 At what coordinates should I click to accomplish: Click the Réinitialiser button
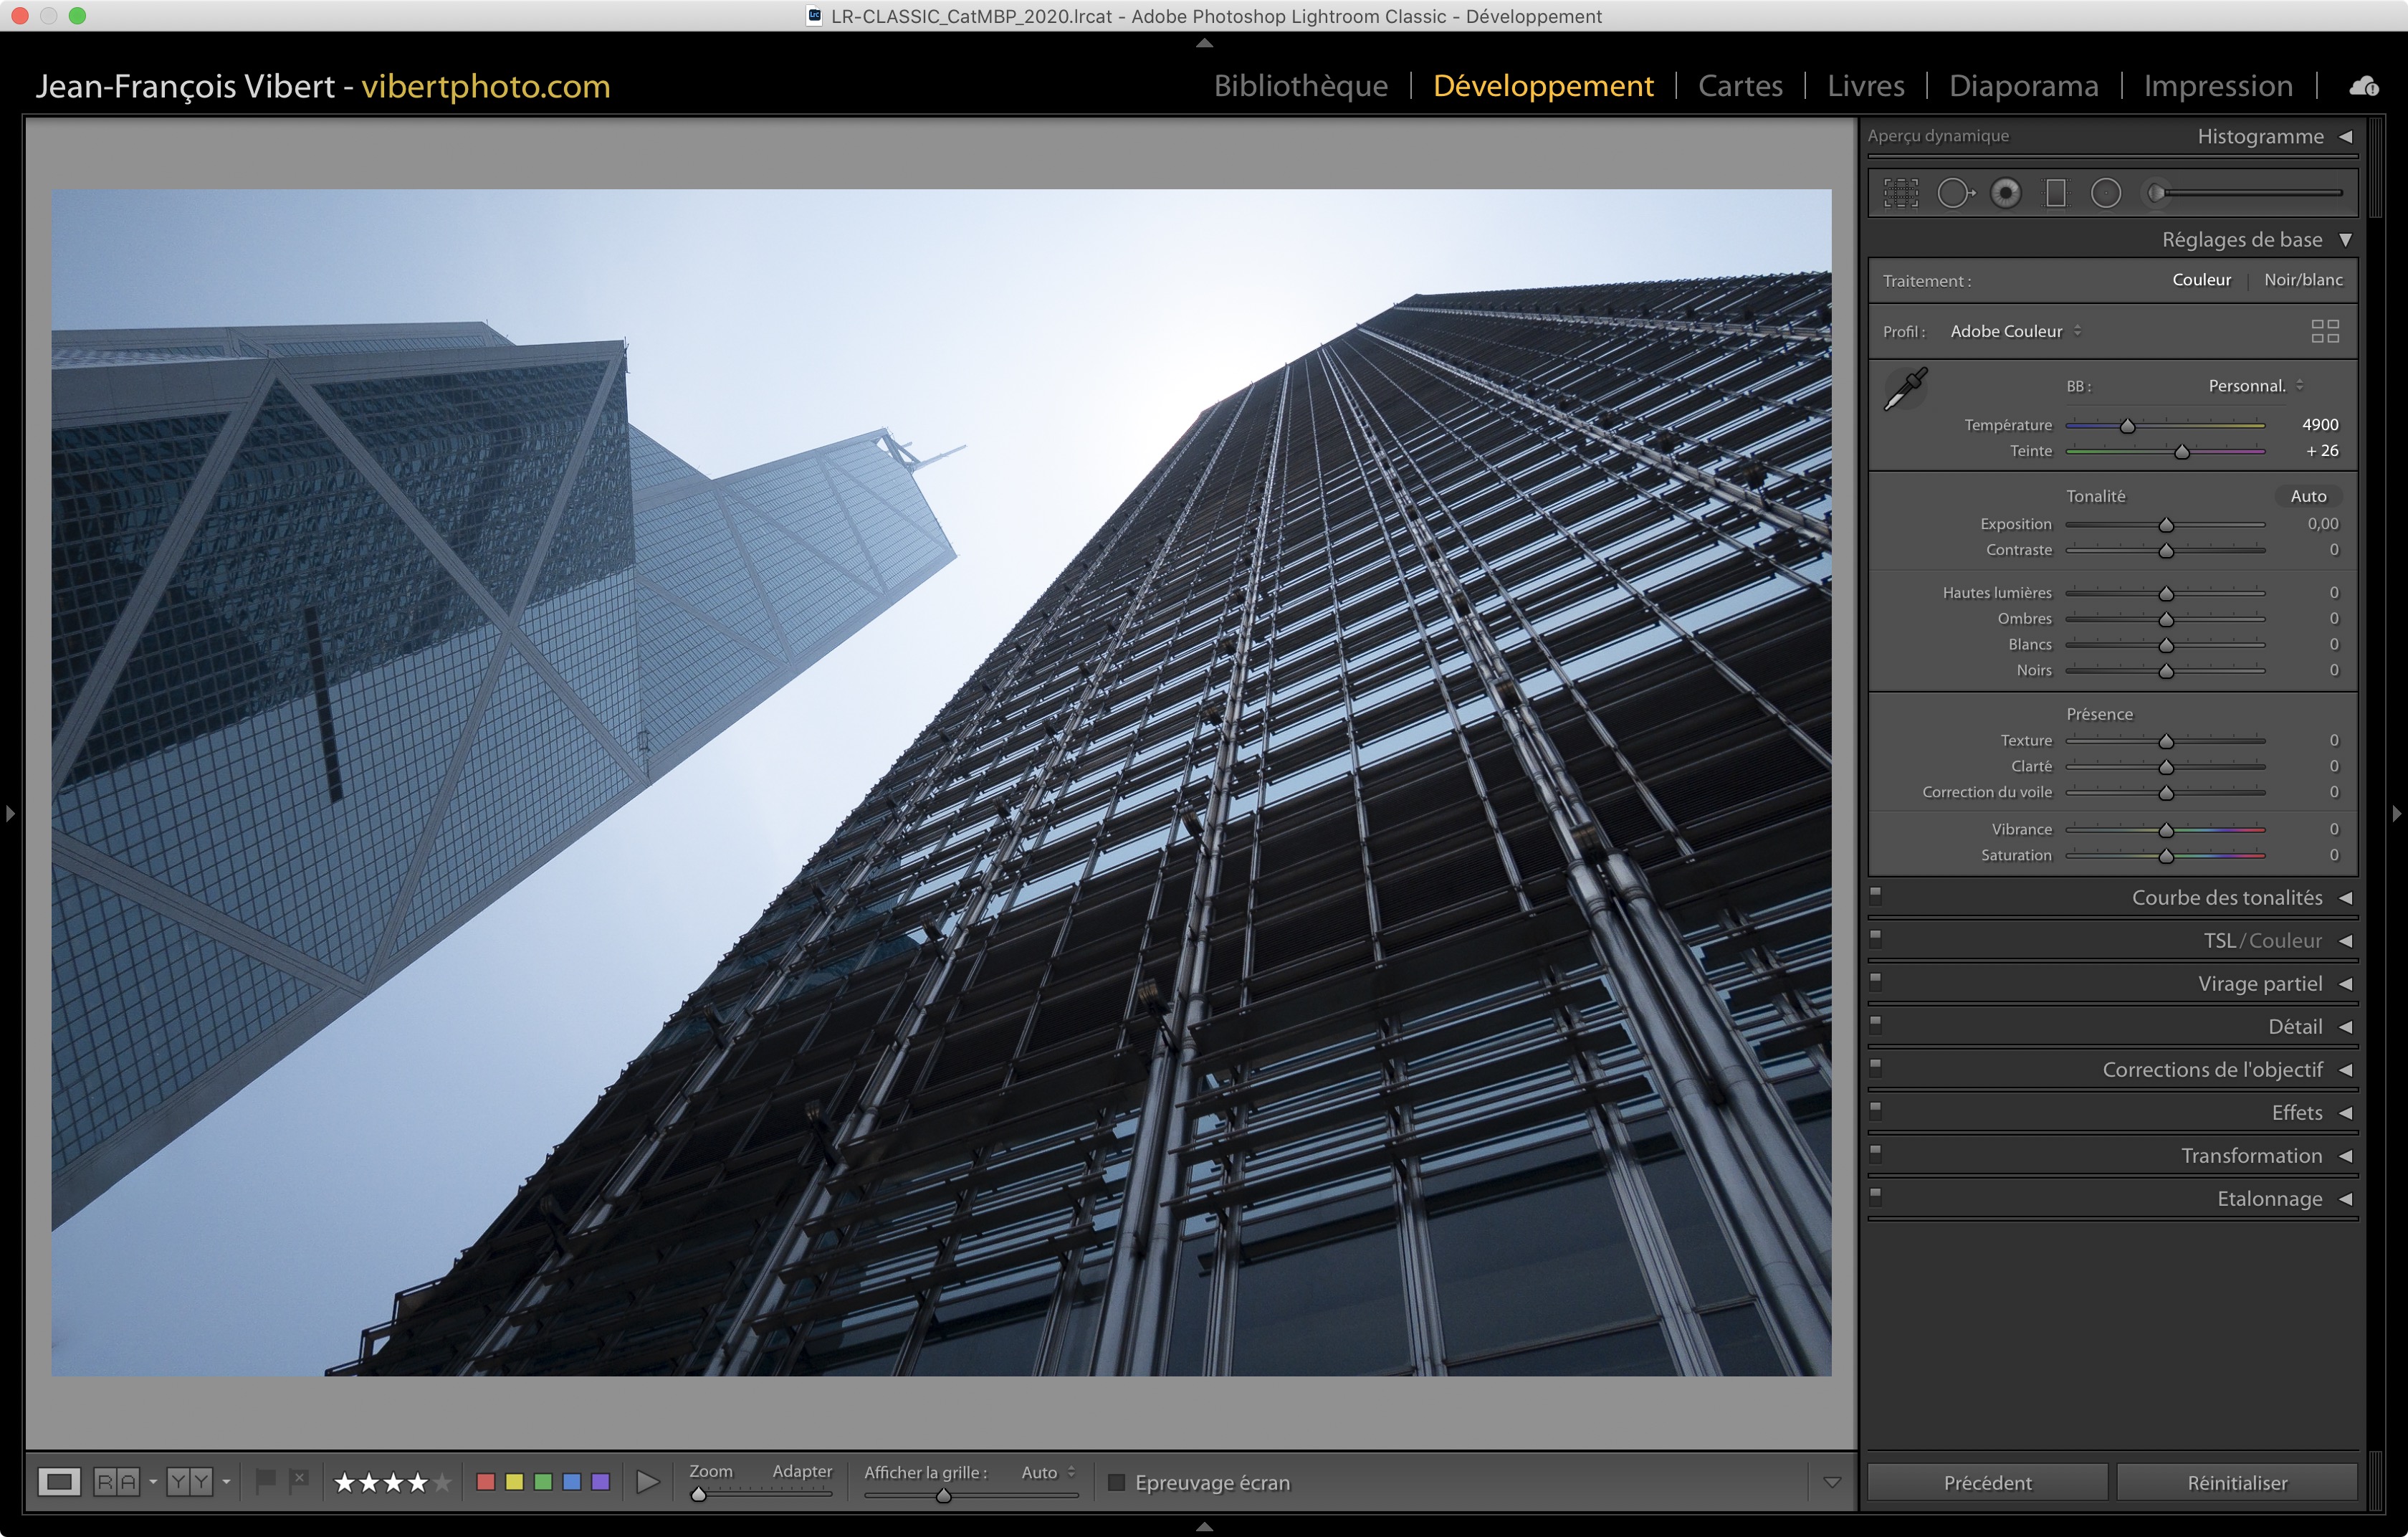pyautogui.click(x=2236, y=1482)
